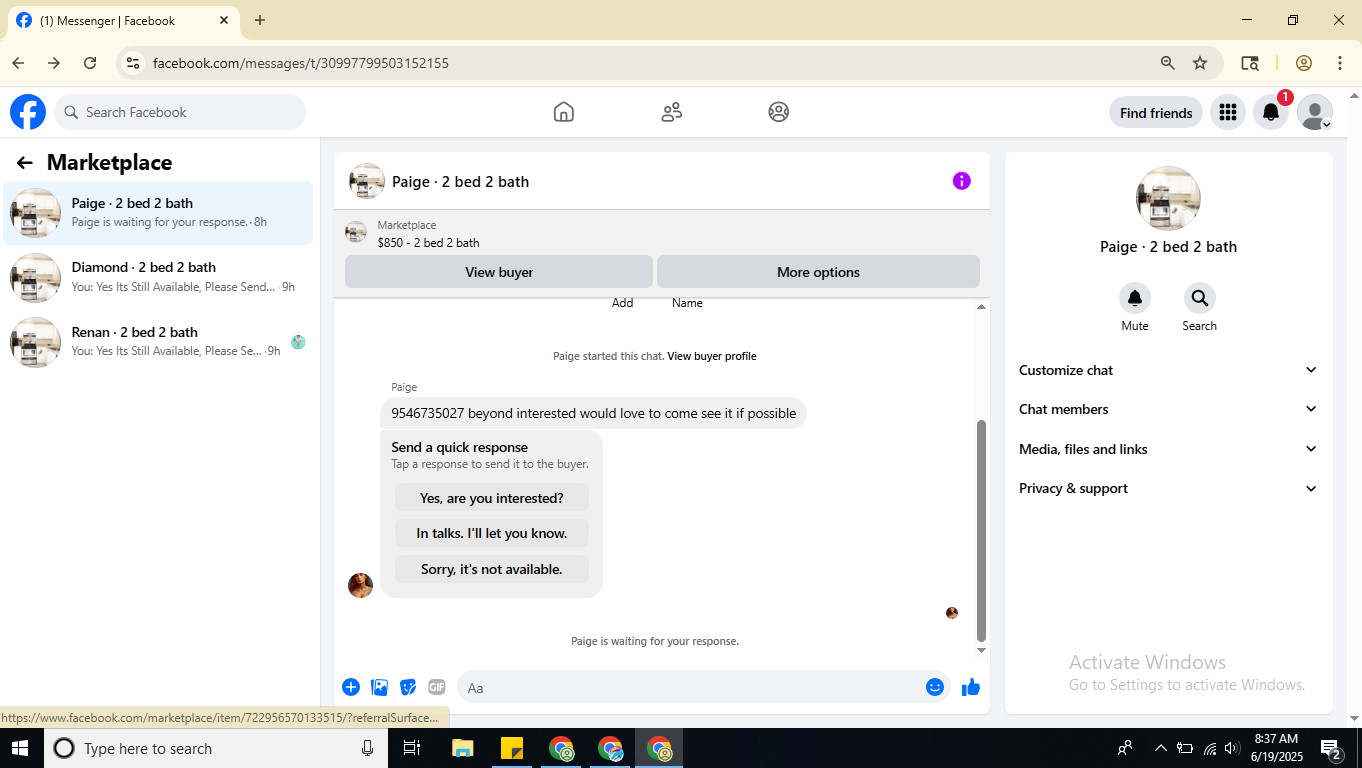The width and height of the screenshot is (1362, 768).
Task: Open new browser tab
Action: pos(260,20)
